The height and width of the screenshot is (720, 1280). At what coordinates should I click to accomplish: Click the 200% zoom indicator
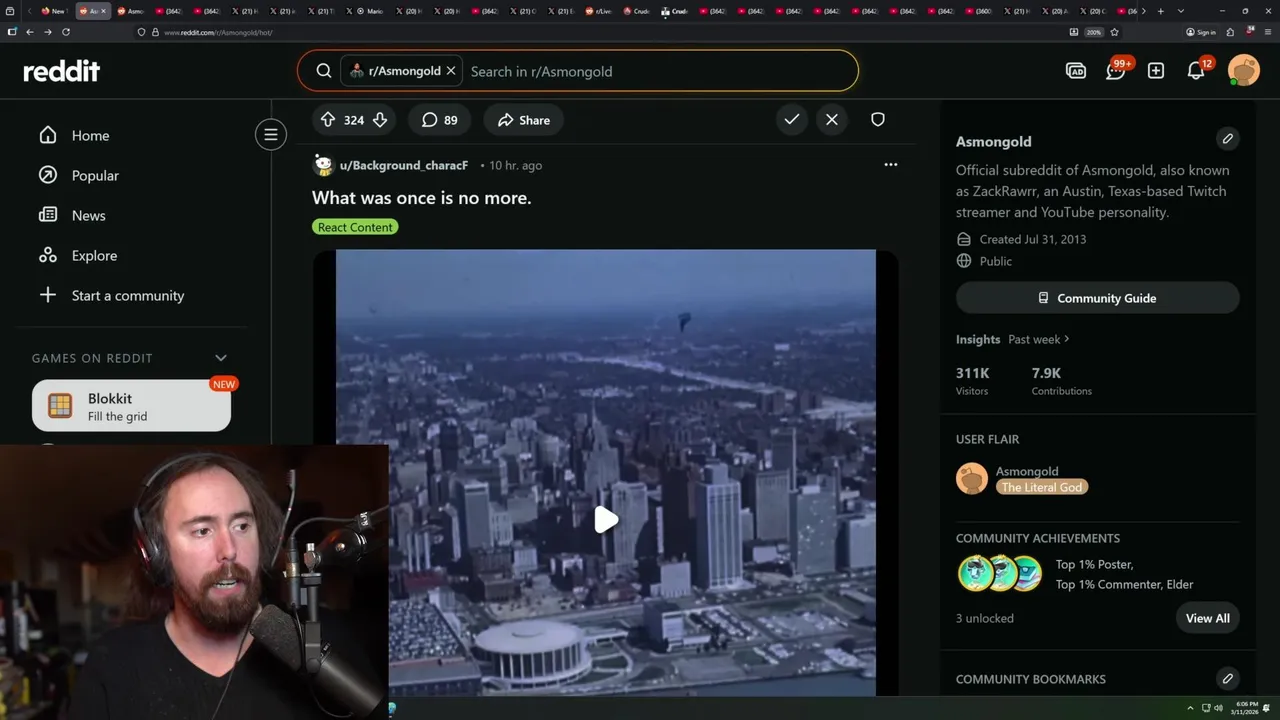click(1094, 32)
